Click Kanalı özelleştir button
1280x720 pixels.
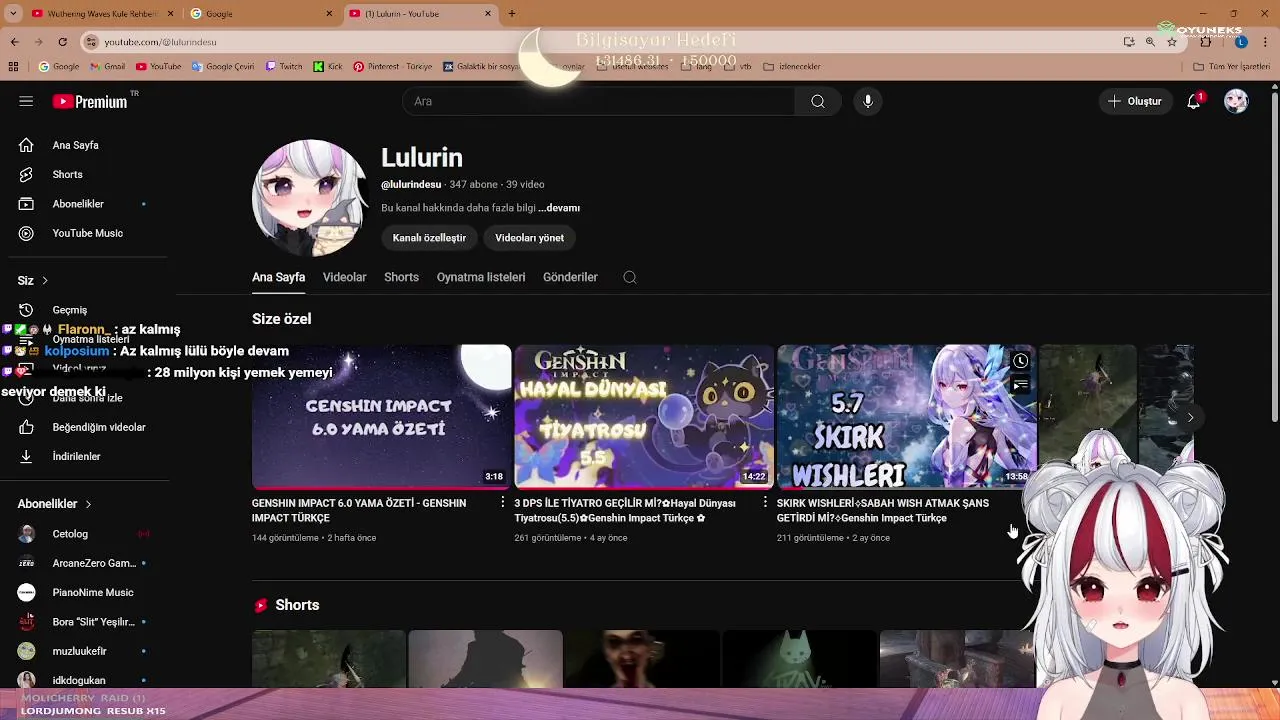[x=429, y=238]
